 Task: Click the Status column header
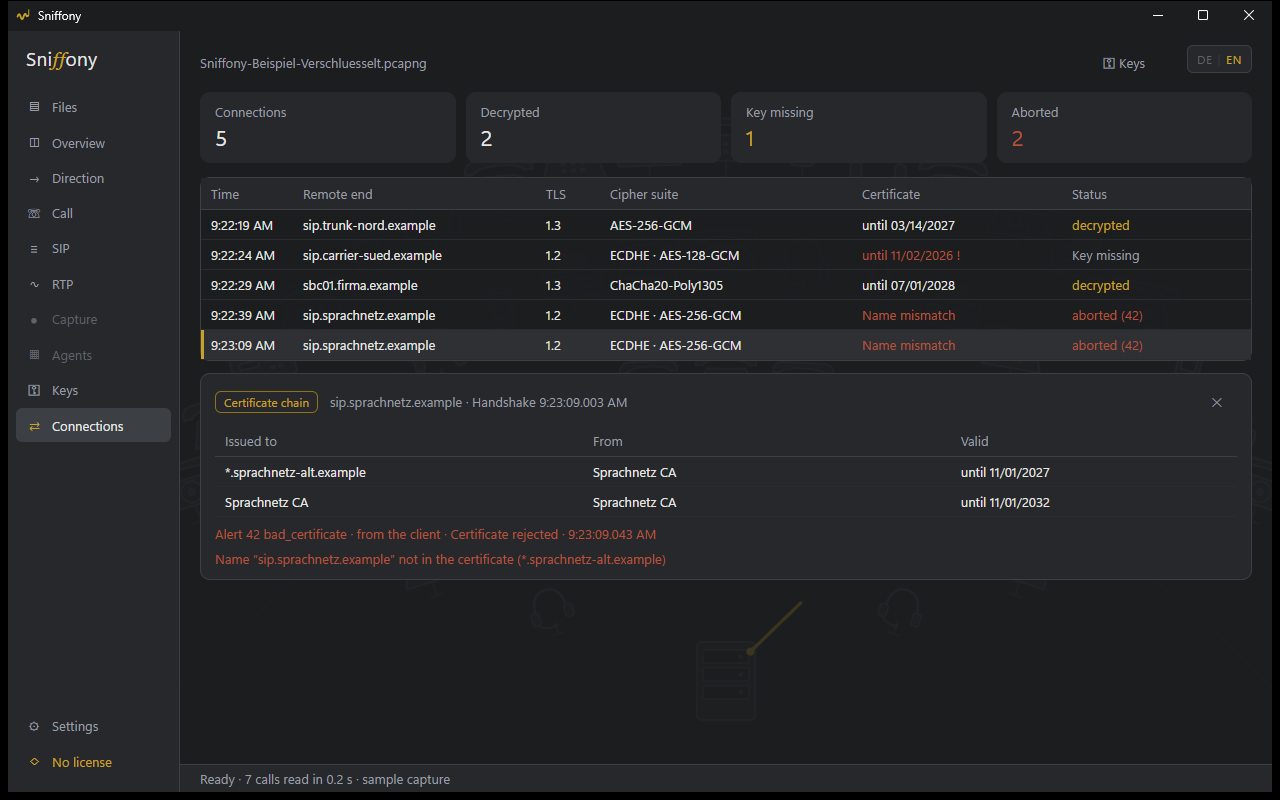(x=1089, y=194)
